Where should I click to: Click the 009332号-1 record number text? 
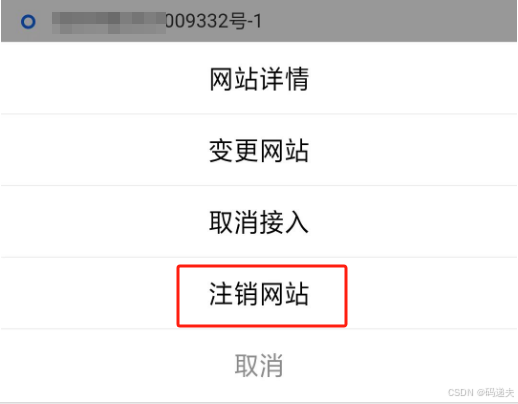[x=213, y=22]
